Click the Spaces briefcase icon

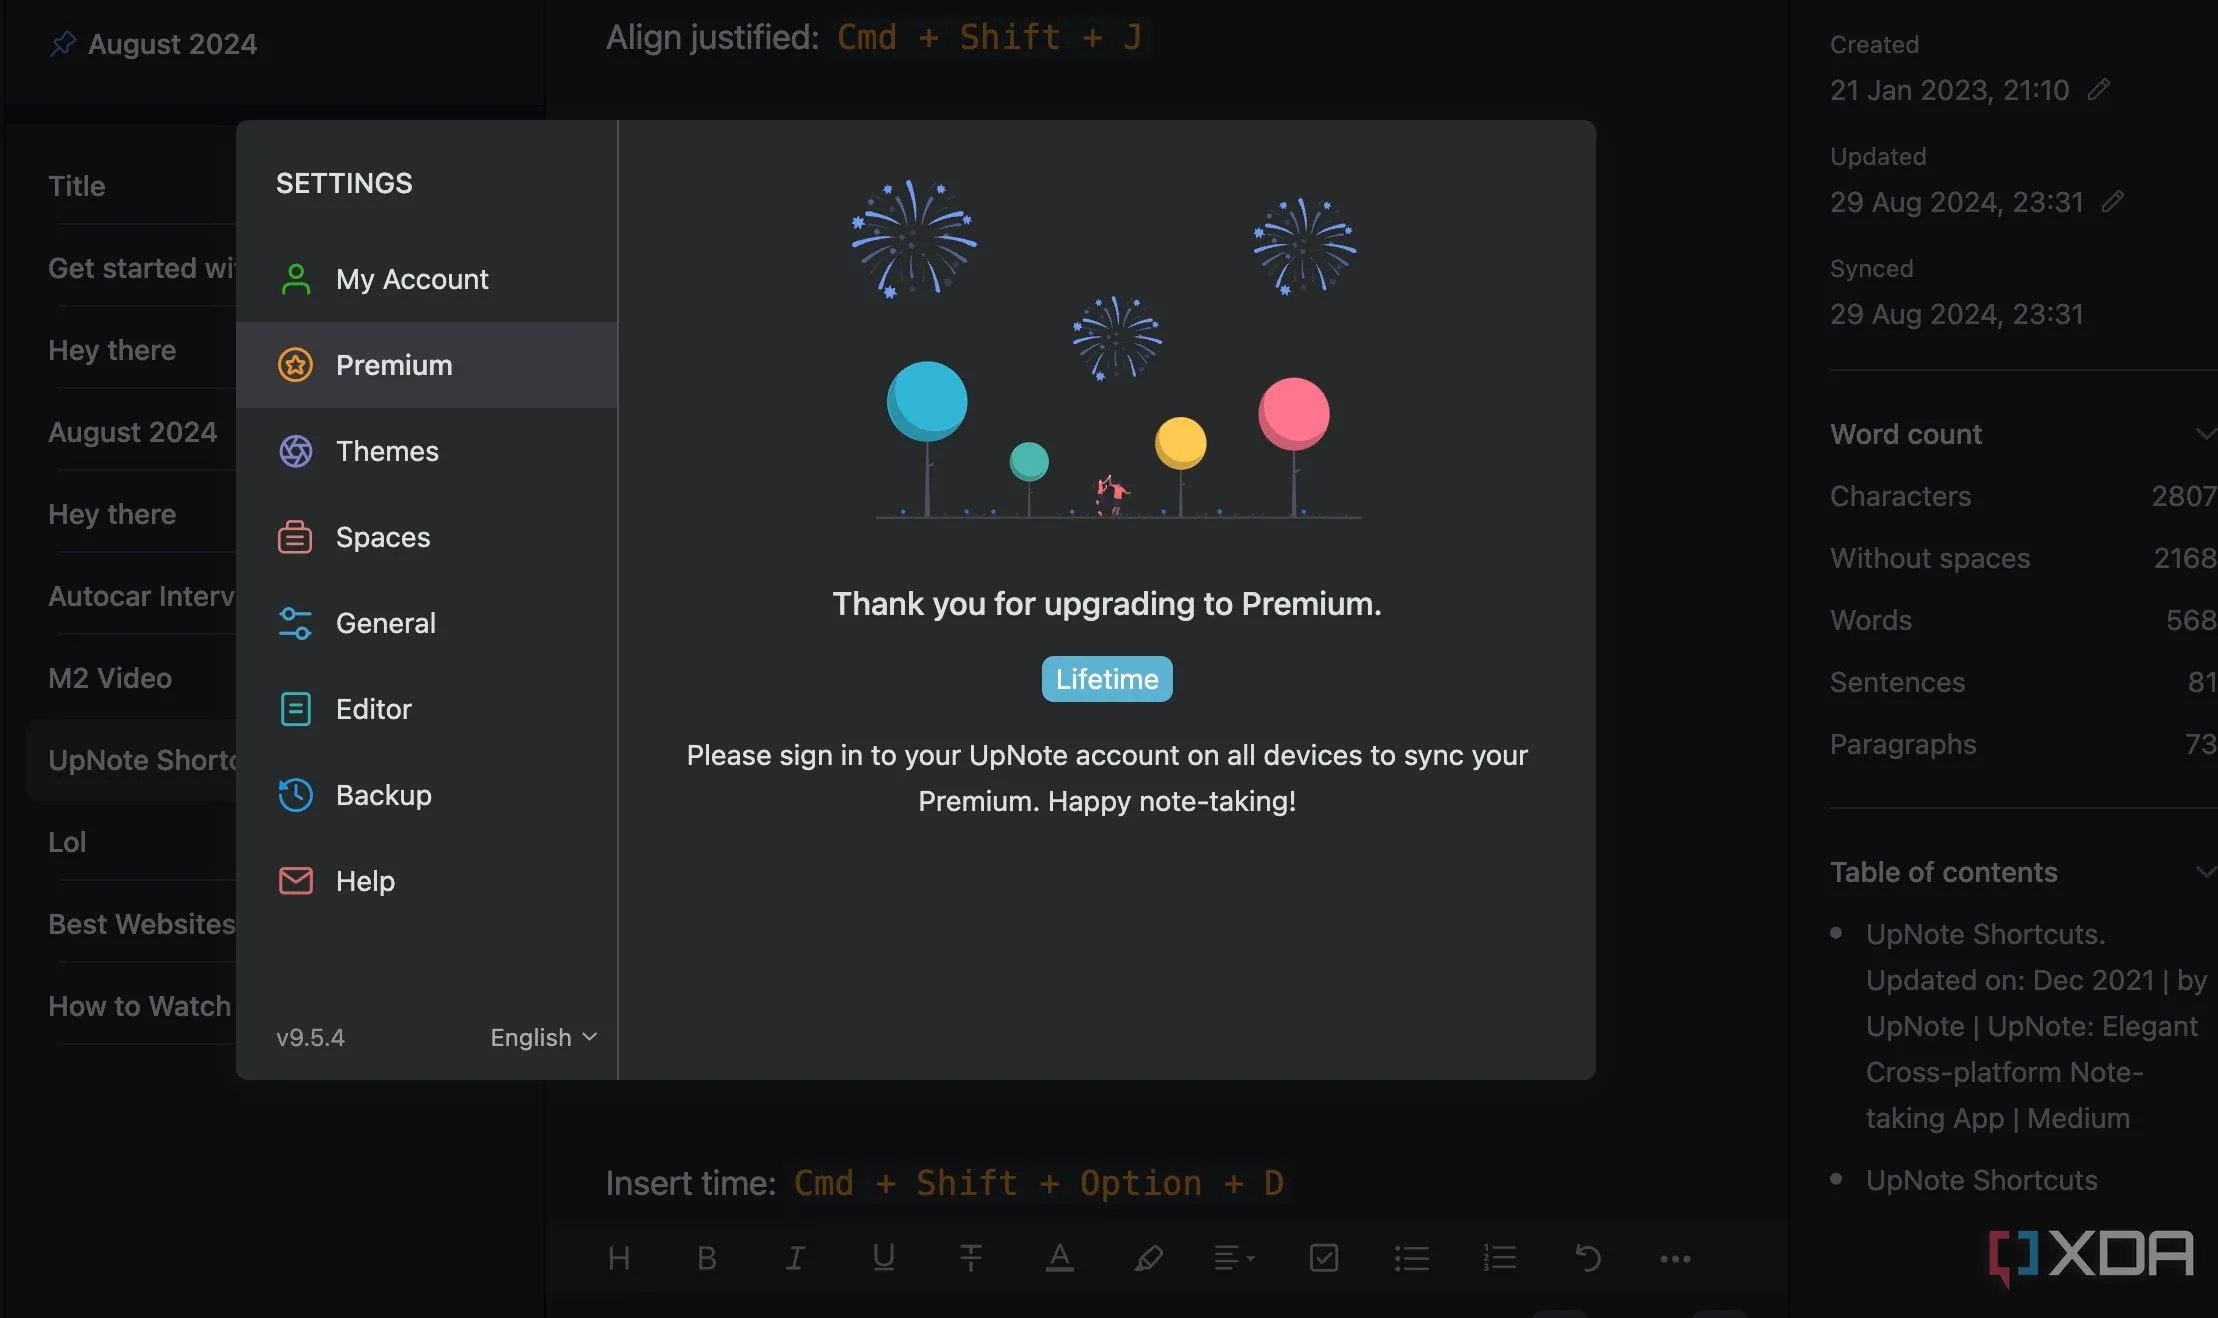click(295, 537)
